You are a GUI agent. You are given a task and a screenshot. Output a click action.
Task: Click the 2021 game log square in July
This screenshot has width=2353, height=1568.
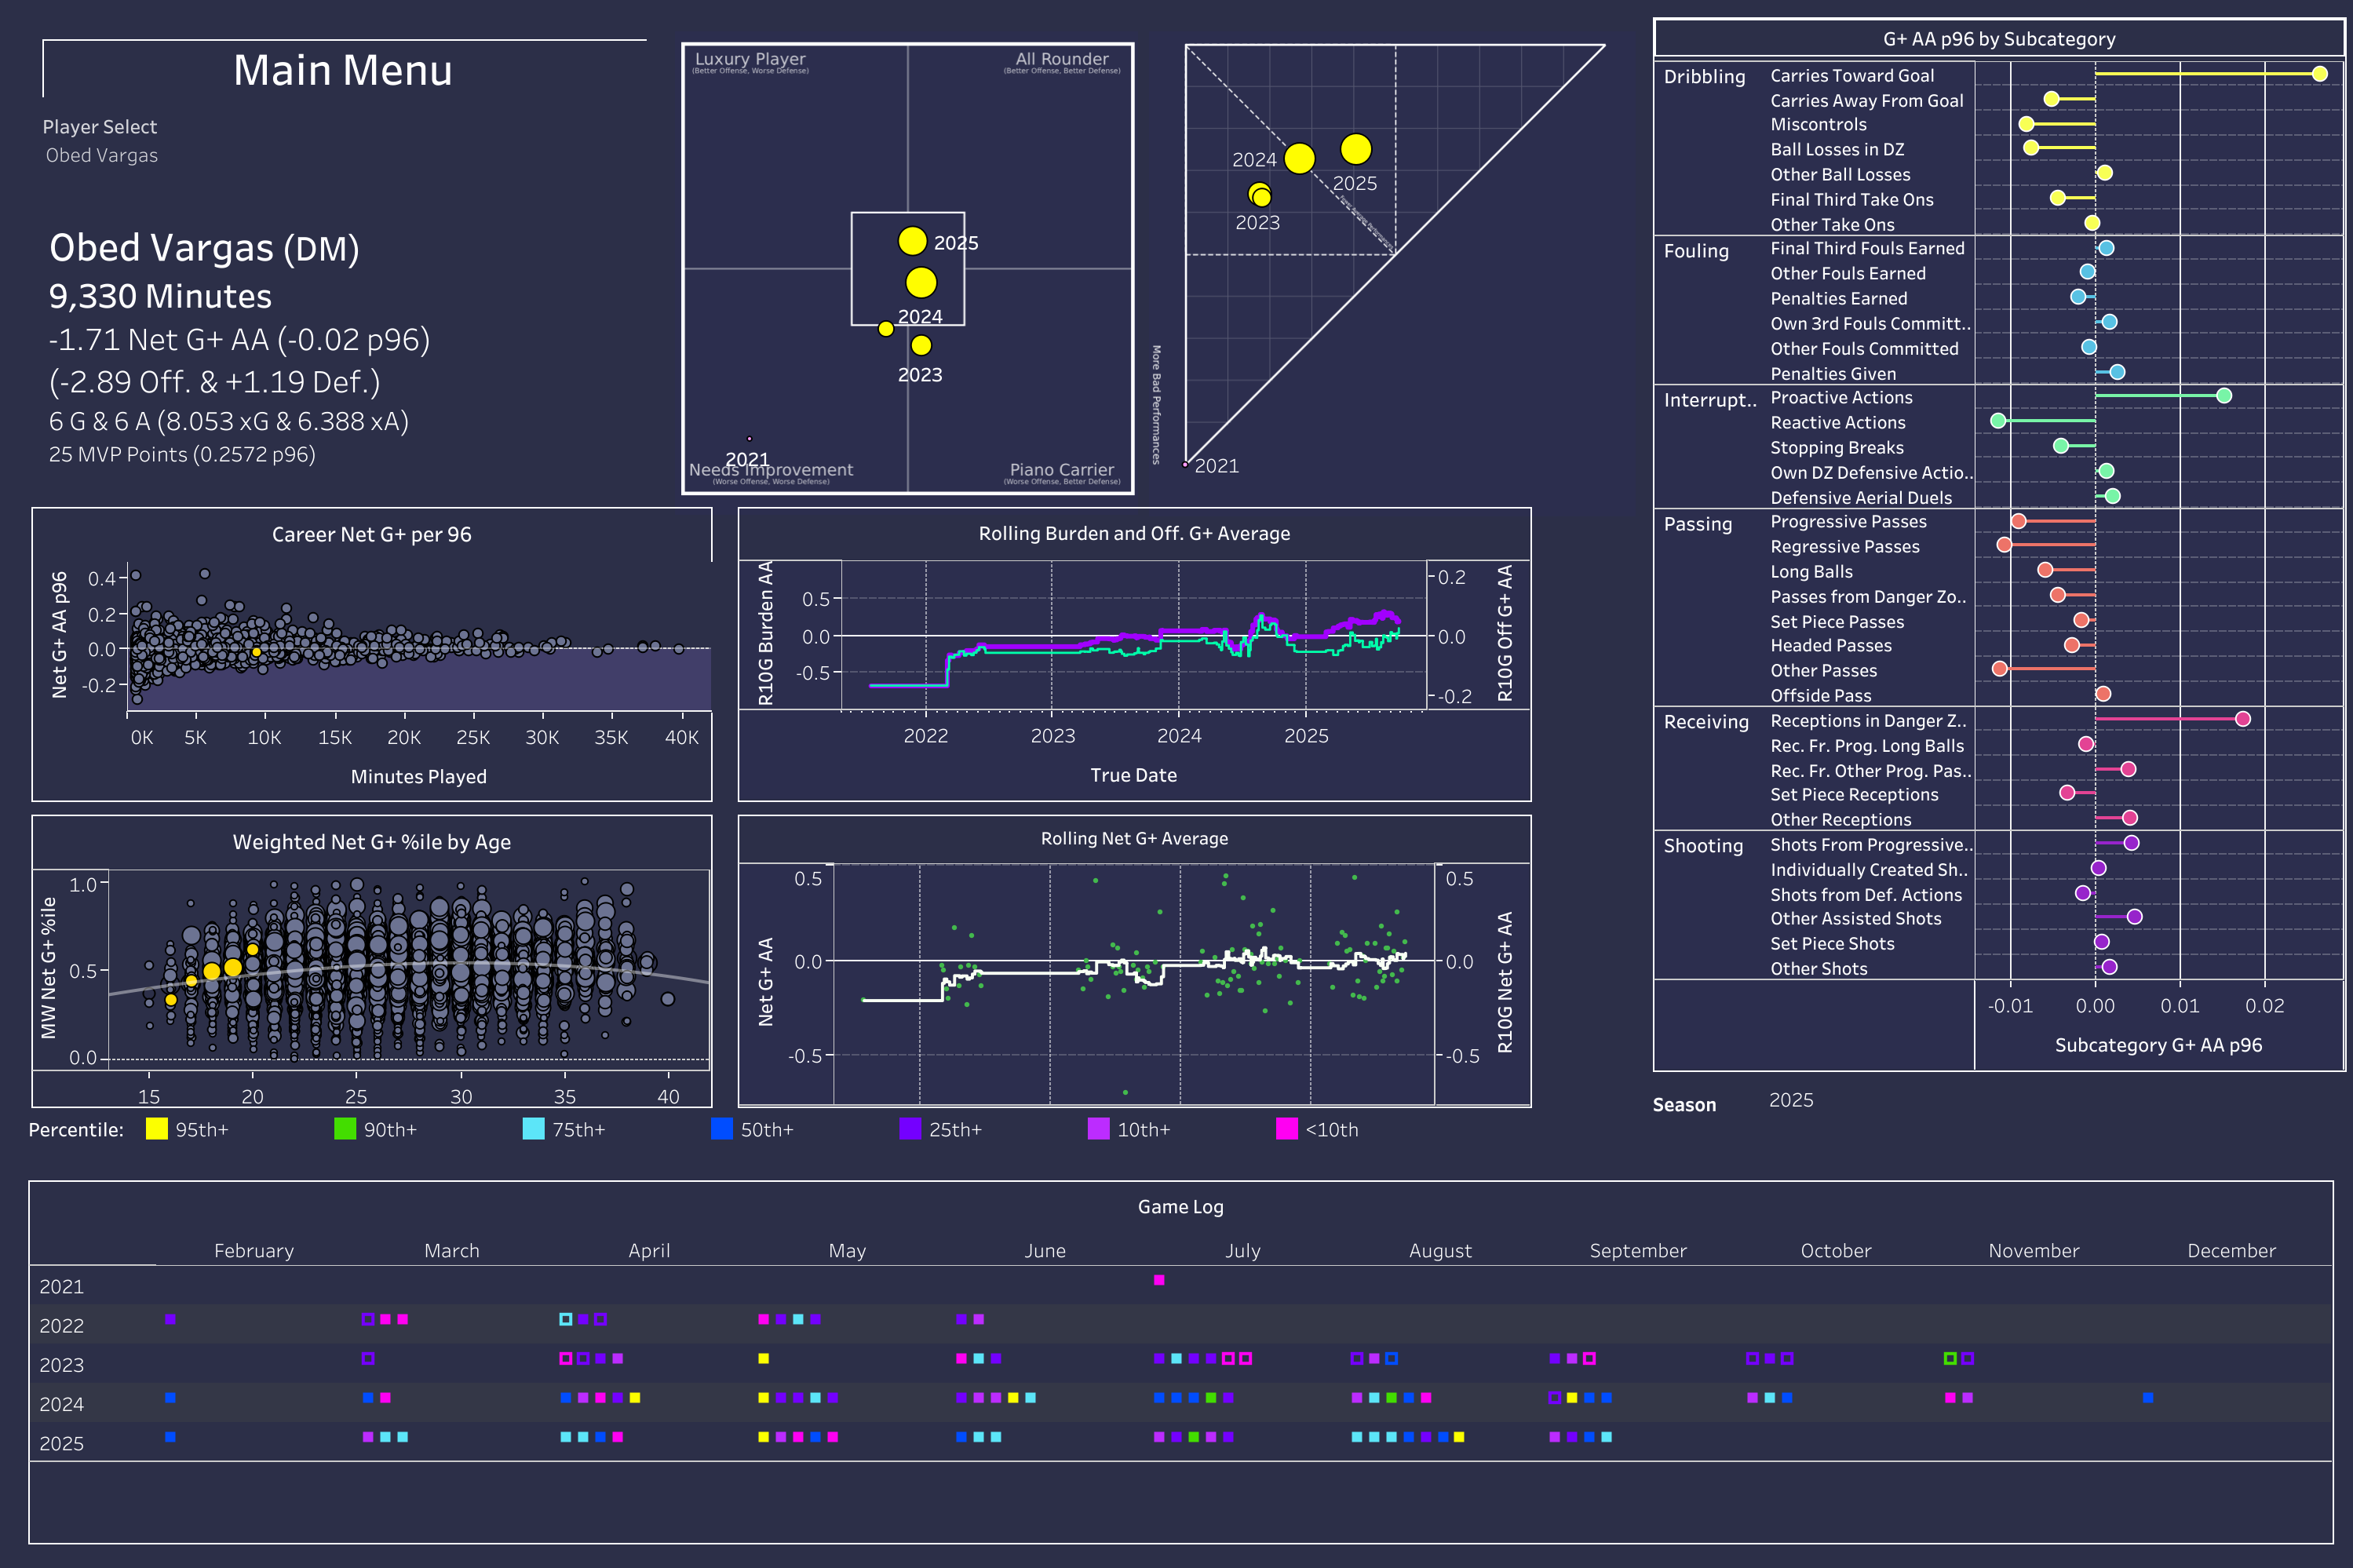[x=1159, y=1280]
